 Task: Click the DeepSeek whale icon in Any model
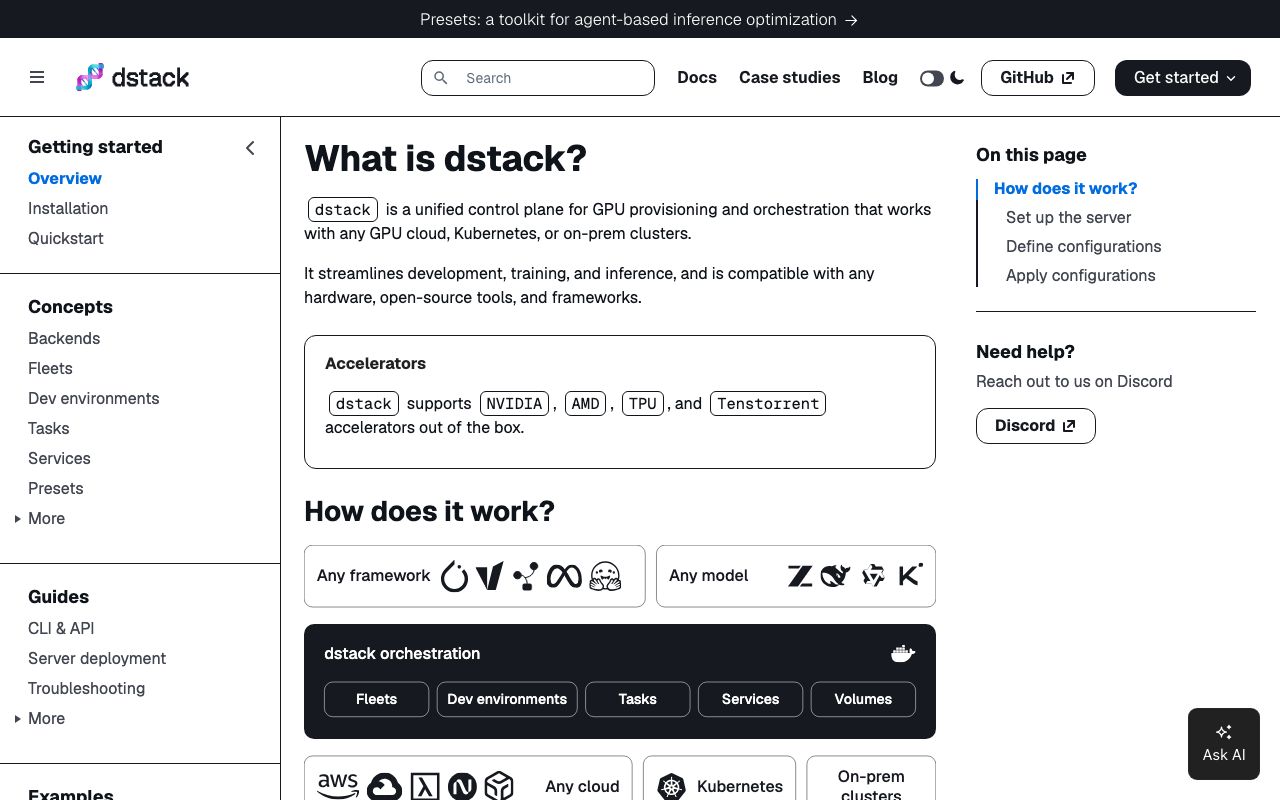[x=835, y=576]
